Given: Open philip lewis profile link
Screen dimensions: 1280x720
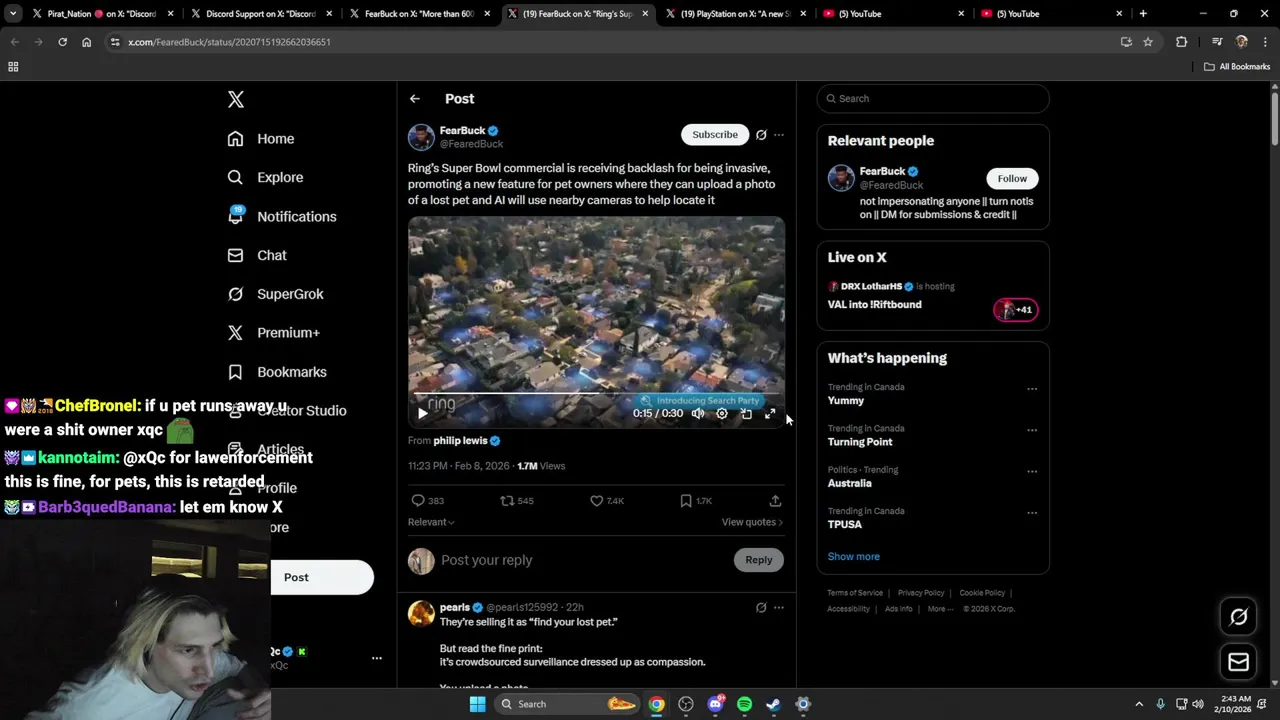Looking at the screenshot, I should [460, 440].
